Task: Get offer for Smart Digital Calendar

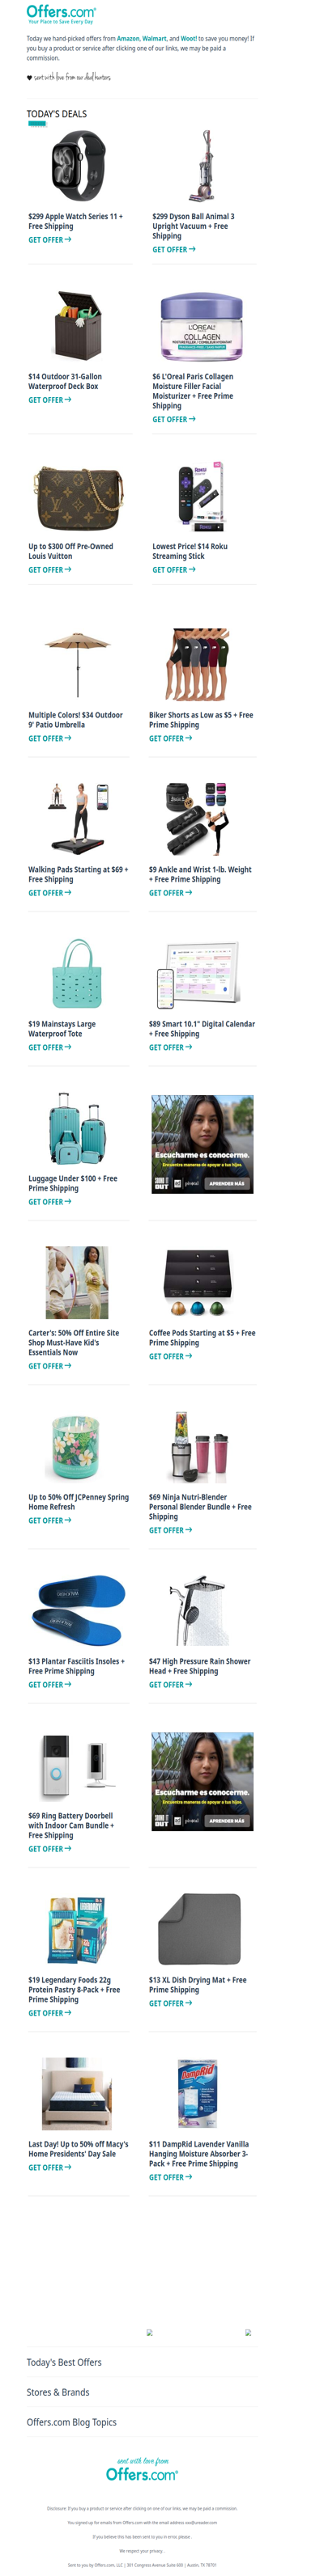Action: [171, 1047]
